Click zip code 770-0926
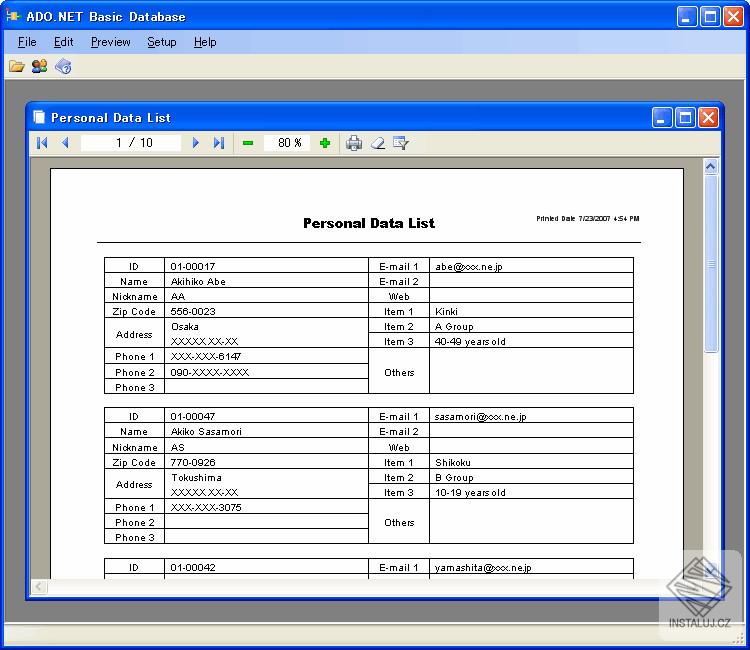This screenshot has width=750, height=650. click(x=193, y=463)
